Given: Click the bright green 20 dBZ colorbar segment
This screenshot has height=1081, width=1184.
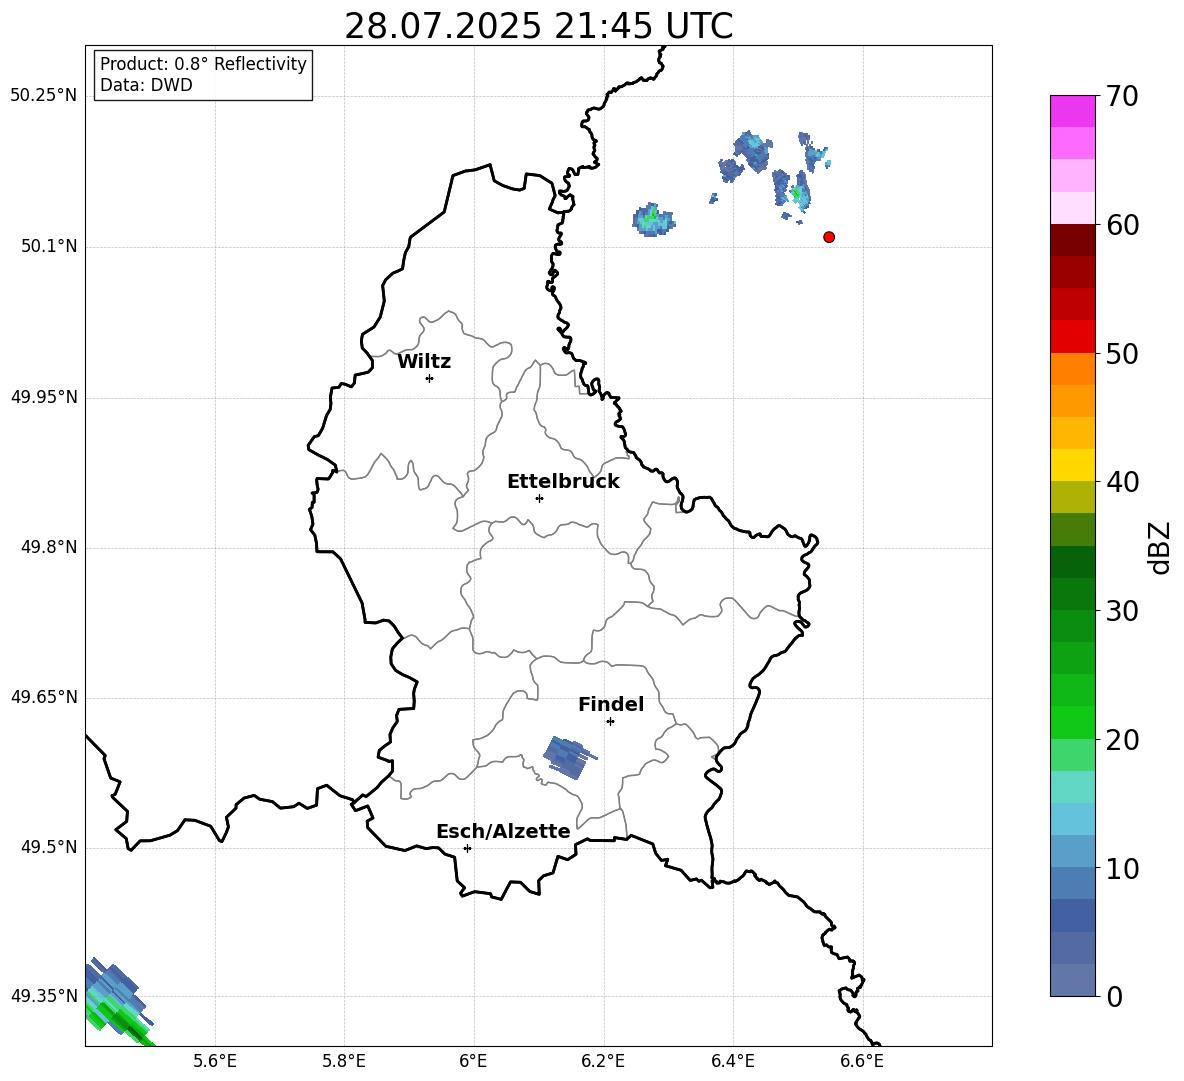Looking at the screenshot, I should point(1072,722).
